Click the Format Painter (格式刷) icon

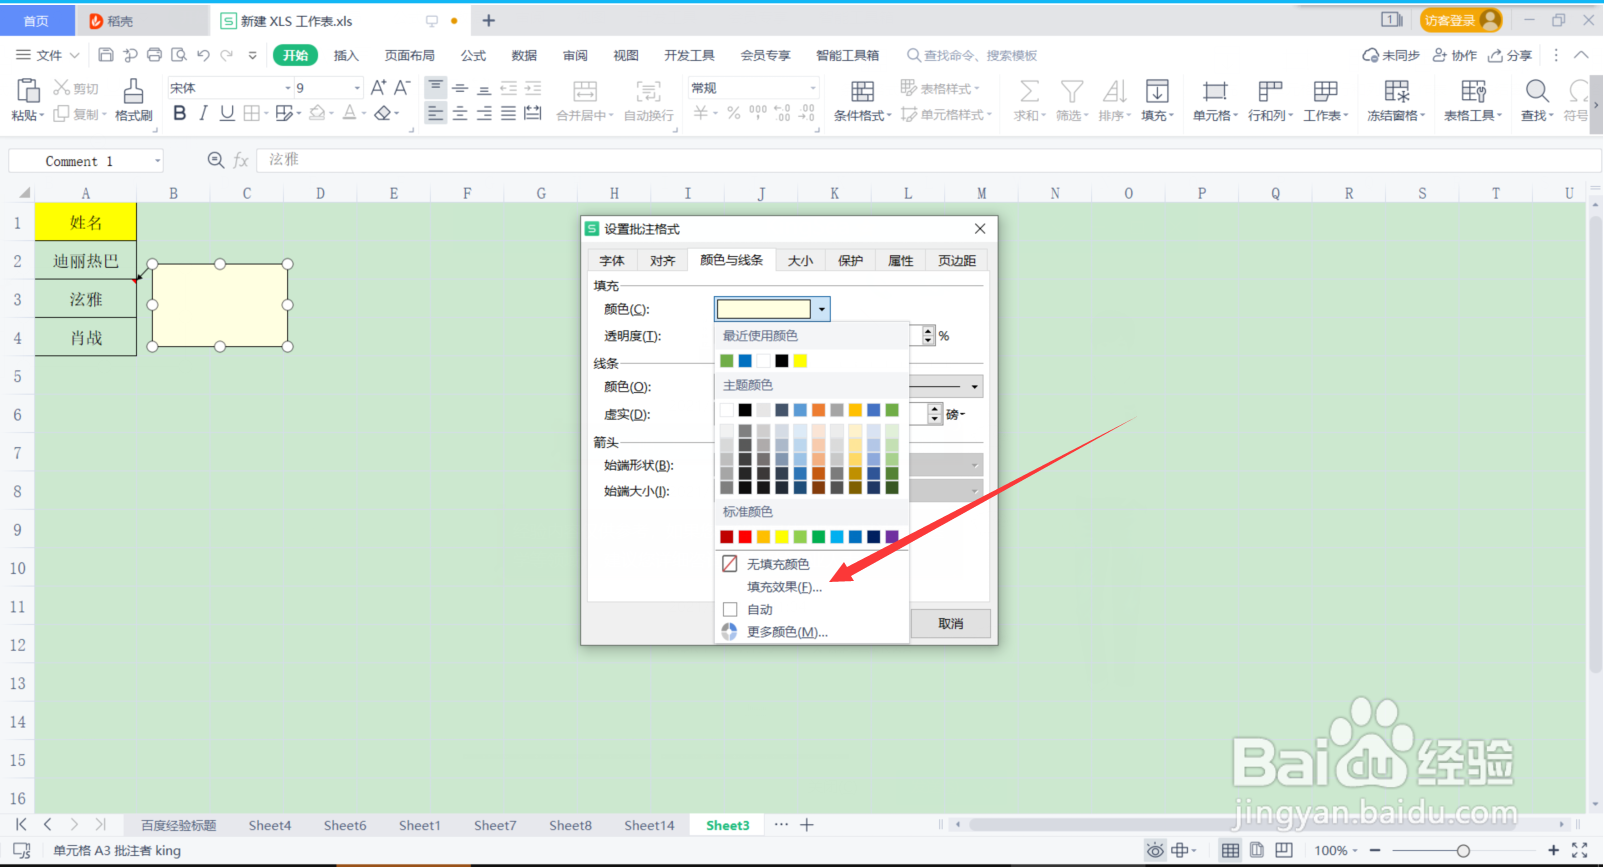[x=133, y=92]
